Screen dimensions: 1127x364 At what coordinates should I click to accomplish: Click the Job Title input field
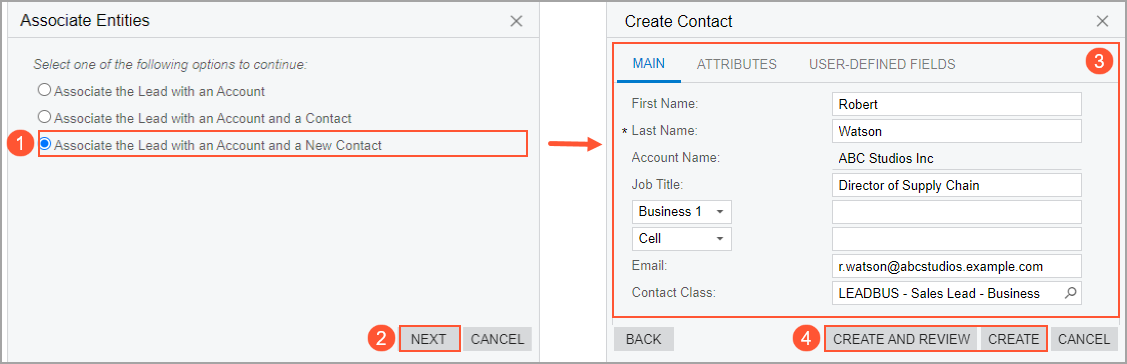(956, 185)
